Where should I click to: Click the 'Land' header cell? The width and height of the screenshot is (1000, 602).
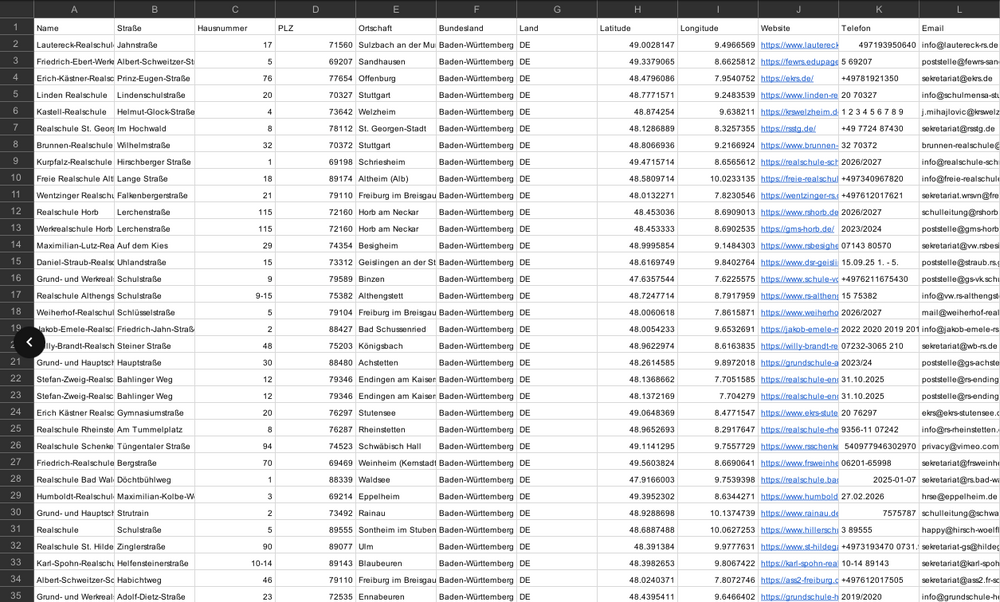coord(557,28)
